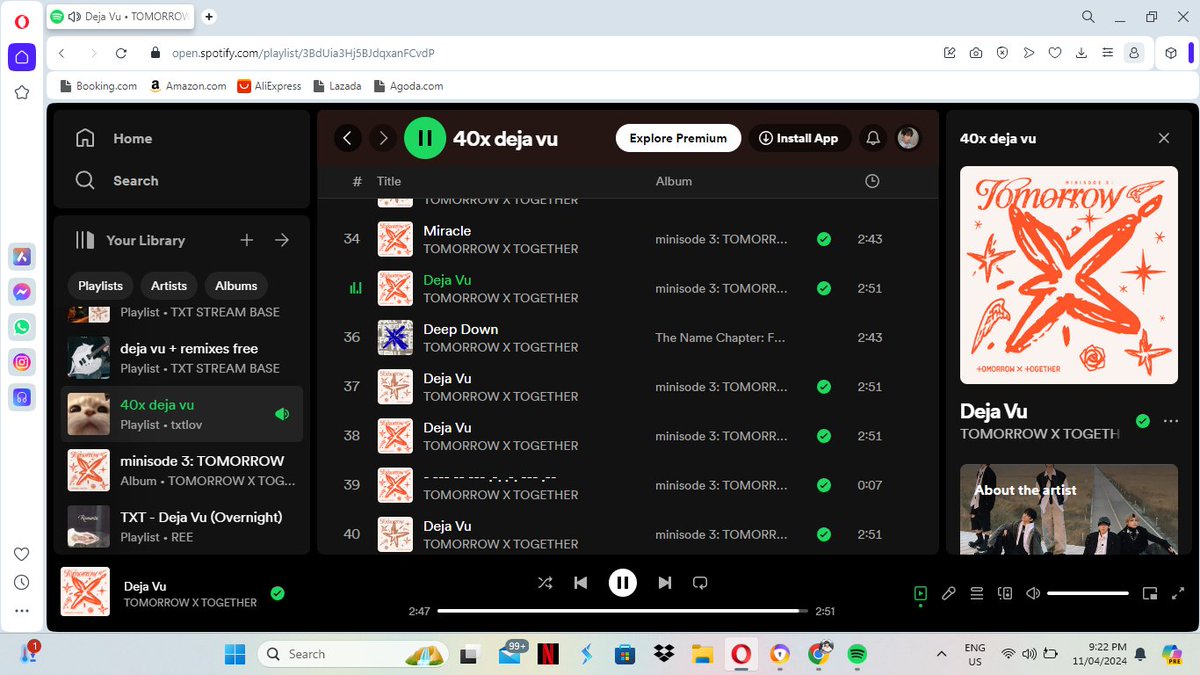Screen dimensions: 1200x675
Task: Open Netflix from taskbar
Action: pyautogui.click(x=548, y=654)
